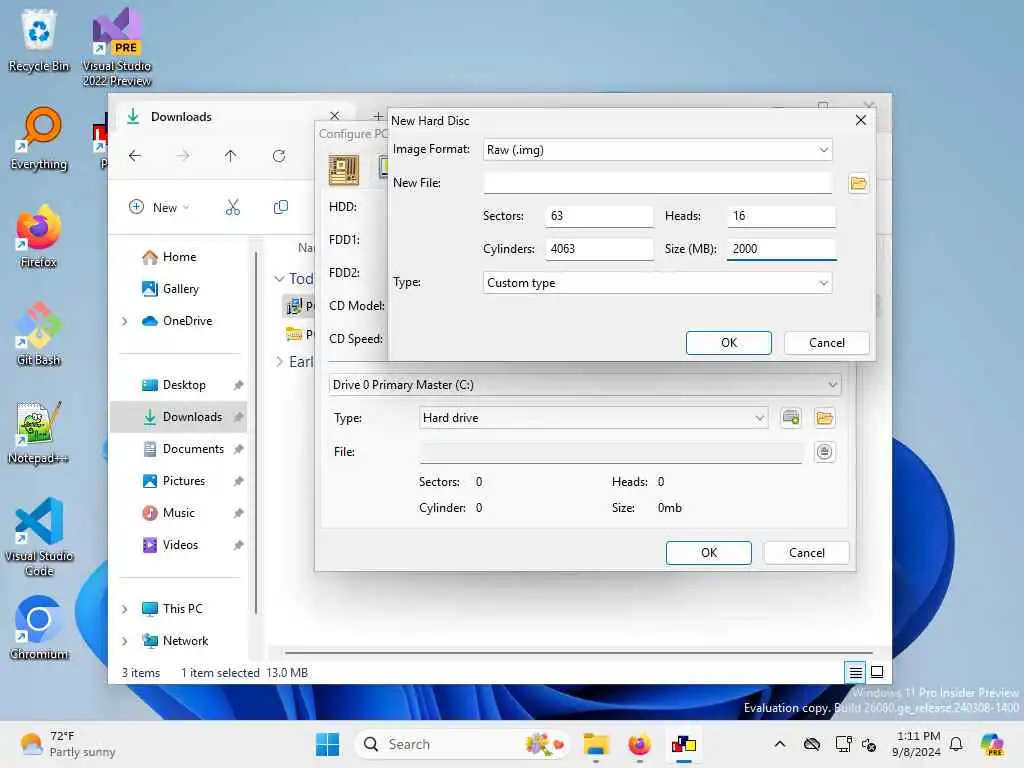Screen dimensions: 1024x768
Task: Click the eject disc image icon
Action: tap(825, 452)
